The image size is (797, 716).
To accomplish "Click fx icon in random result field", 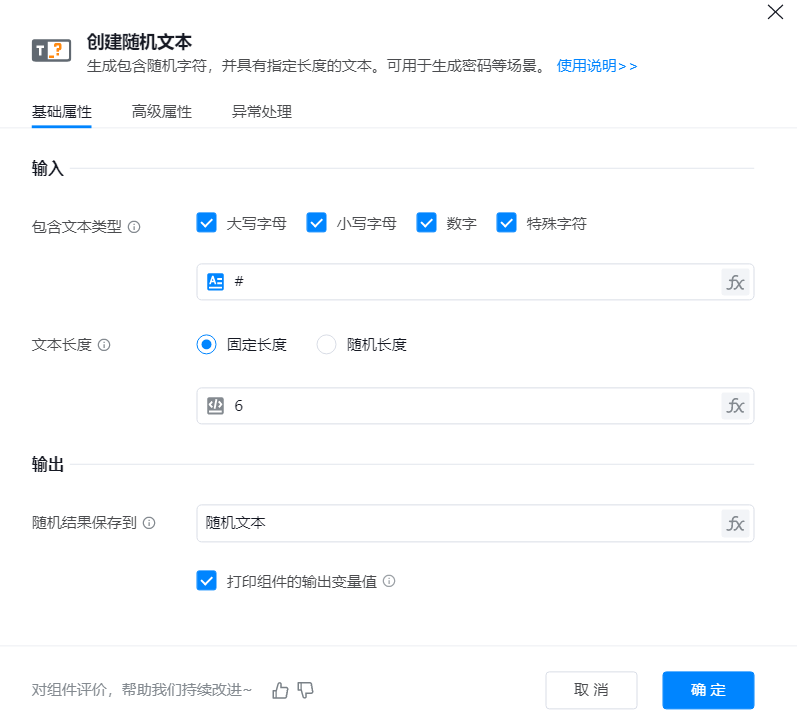I will tap(735, 523).
